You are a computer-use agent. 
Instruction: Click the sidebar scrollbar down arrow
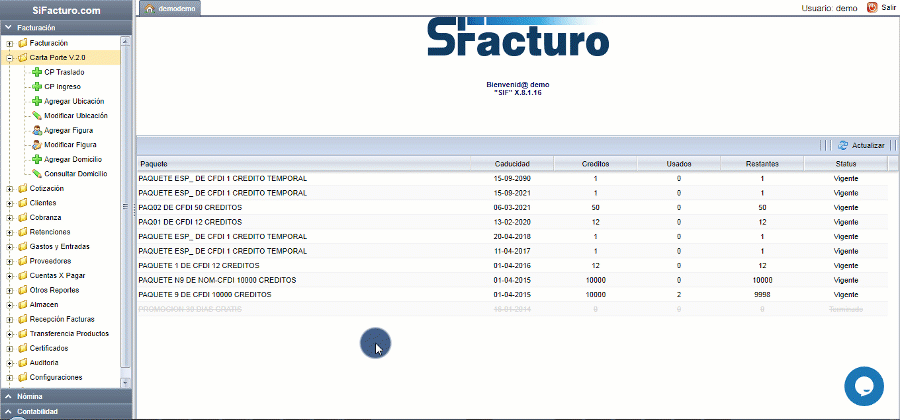click(126, 382)
